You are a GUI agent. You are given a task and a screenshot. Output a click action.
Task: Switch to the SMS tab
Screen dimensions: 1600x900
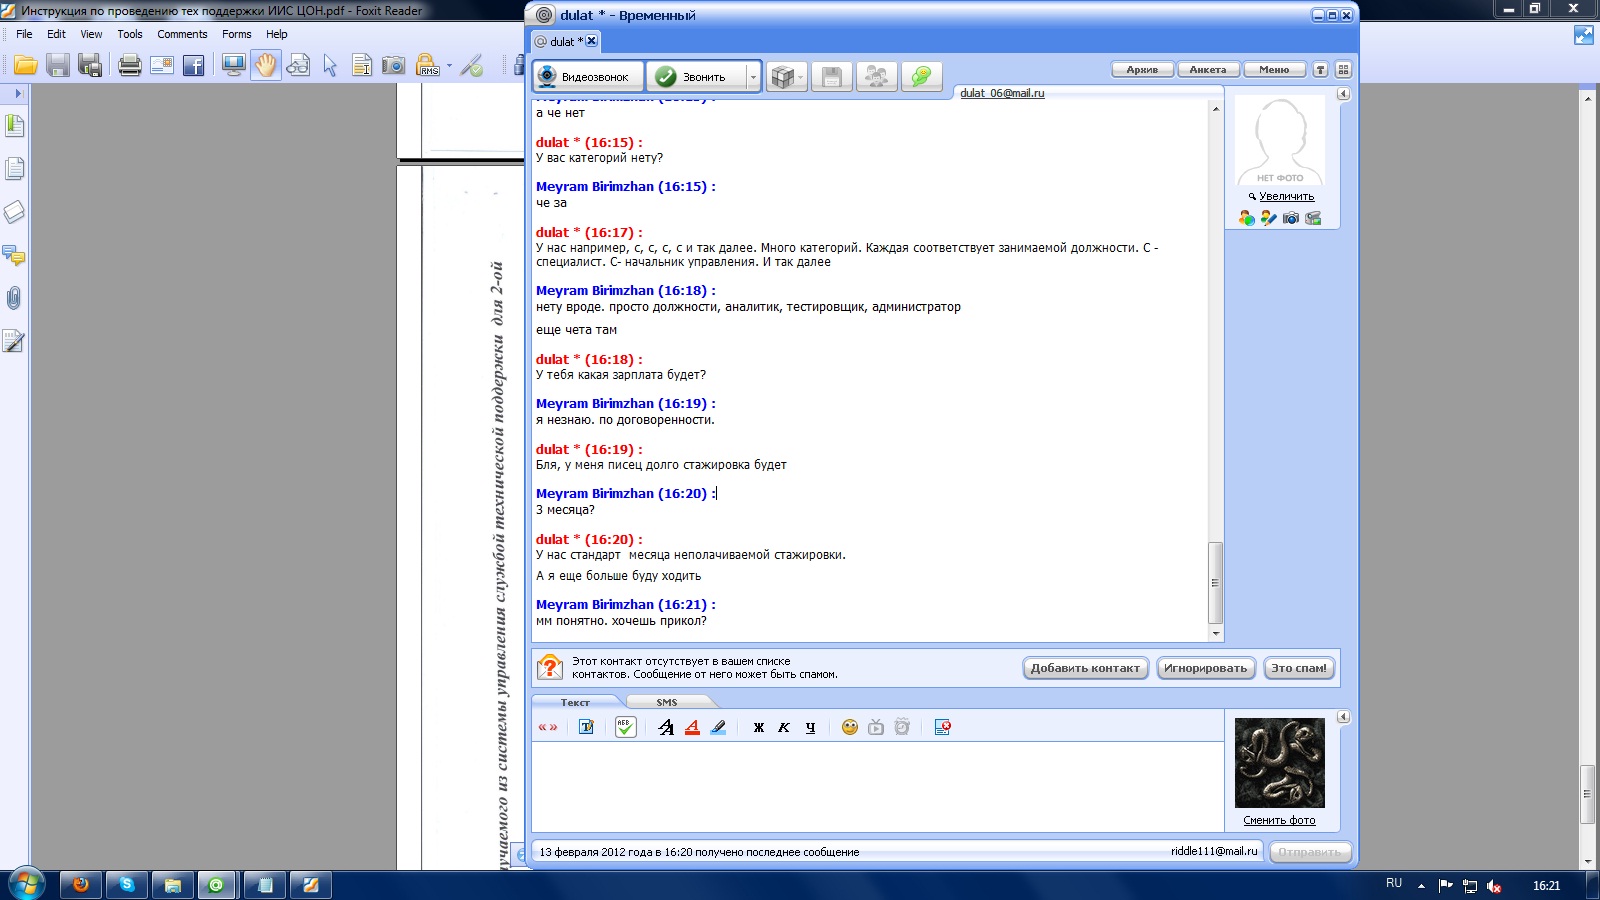[667, 702]
